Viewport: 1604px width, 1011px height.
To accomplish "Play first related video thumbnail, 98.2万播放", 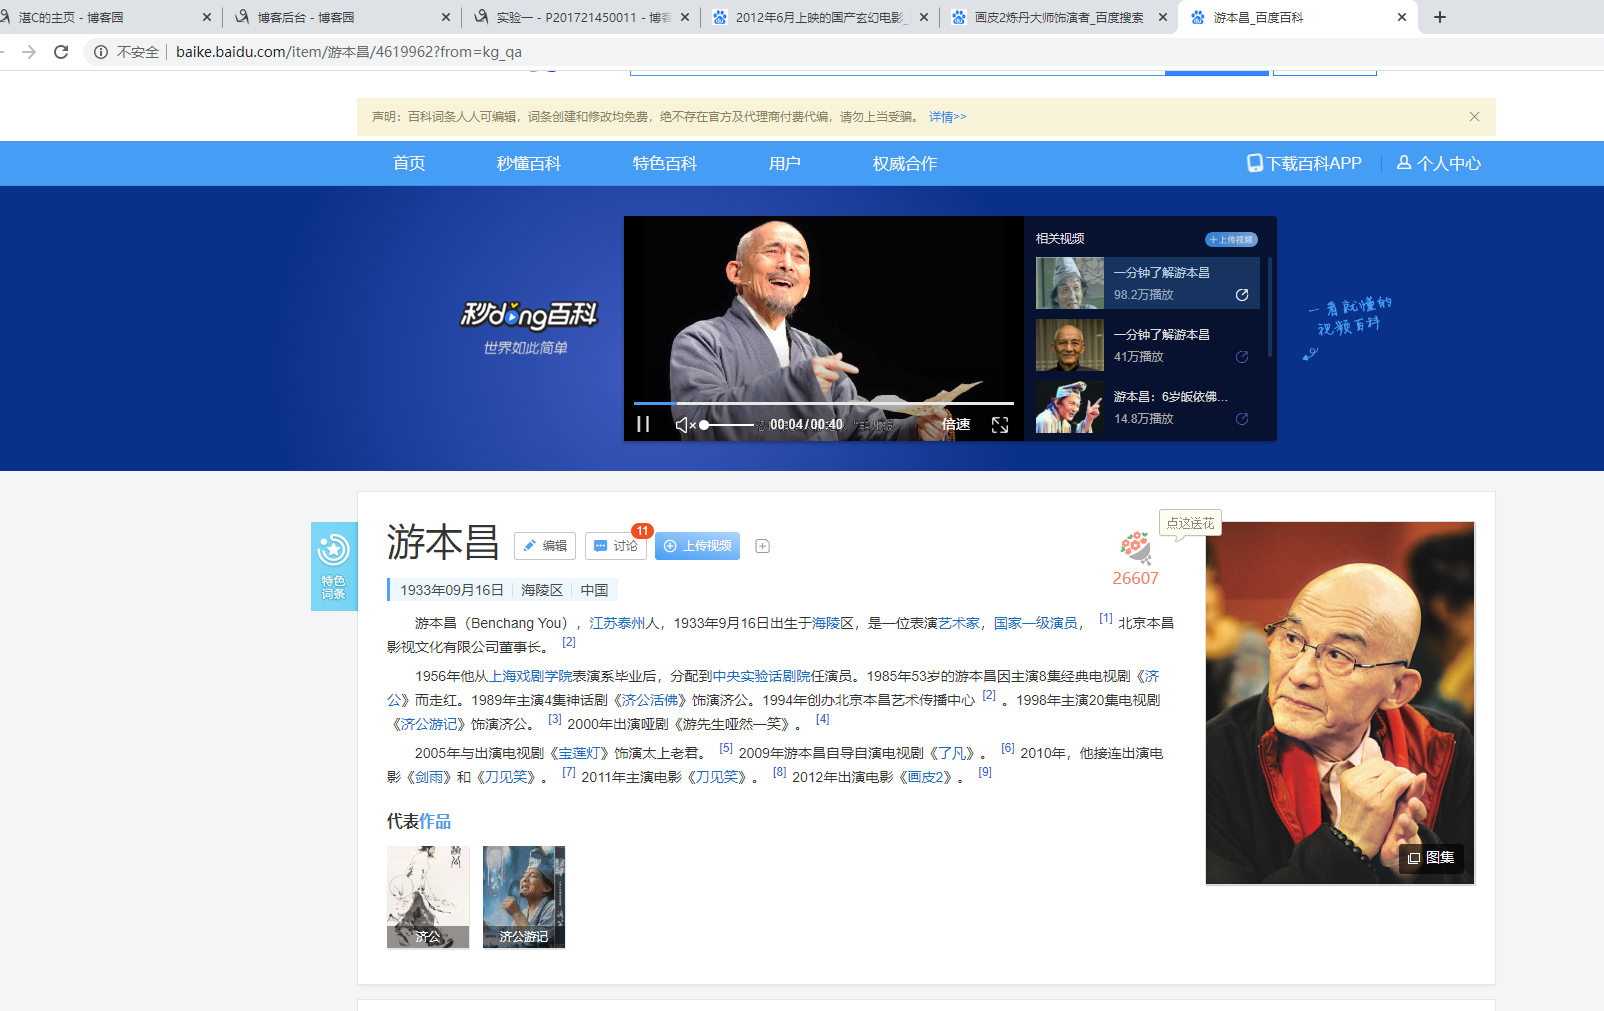I will click(1070, 283).
